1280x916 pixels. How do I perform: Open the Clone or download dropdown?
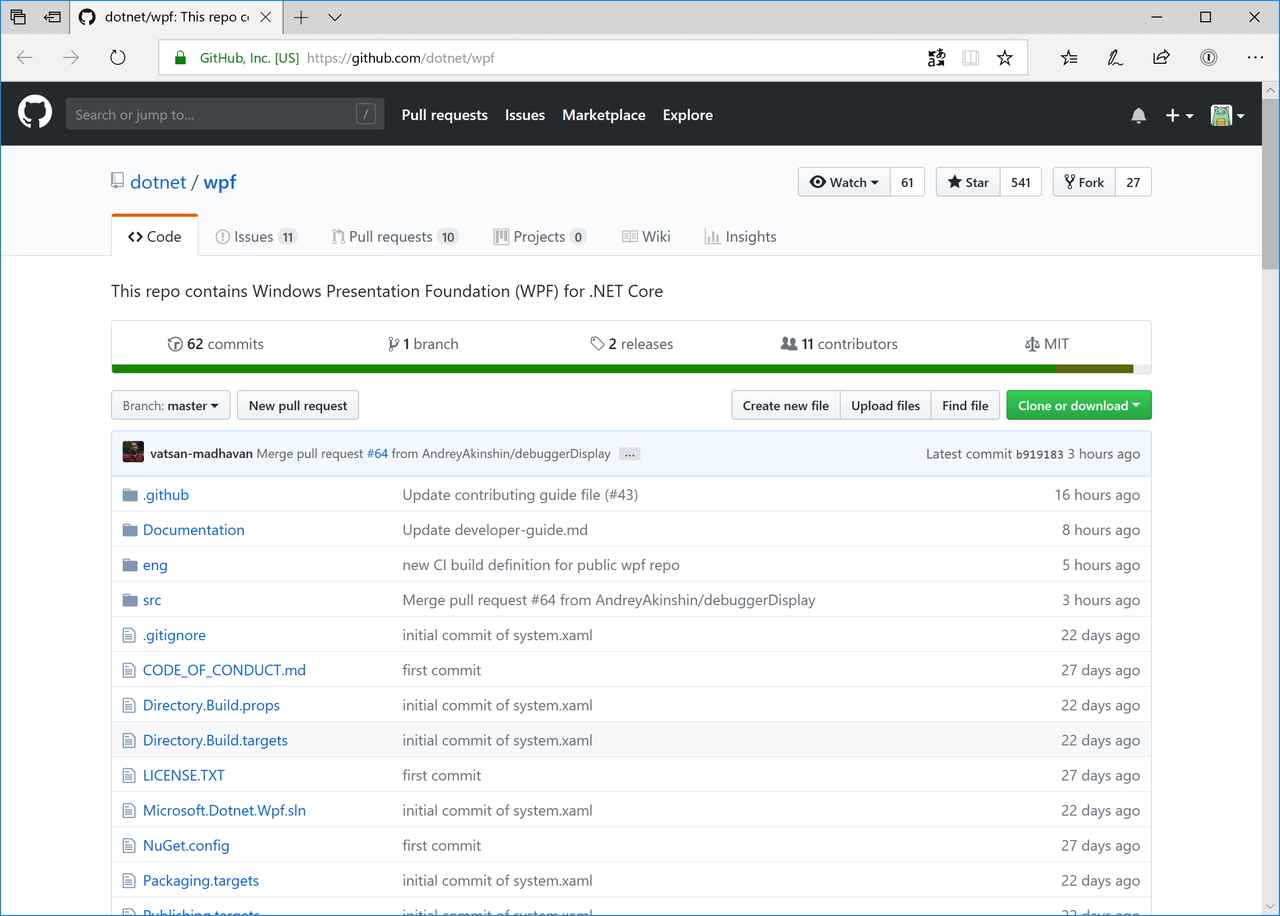pyautogui.click(x=1078, y=405)
